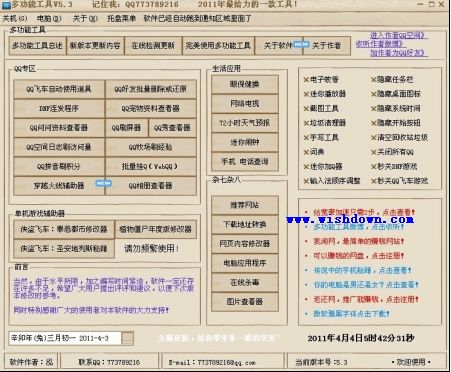Start the 垃圾清理器 cleaner
The width and height of the screenshot is (451, 372).
(x=324, y=123)
